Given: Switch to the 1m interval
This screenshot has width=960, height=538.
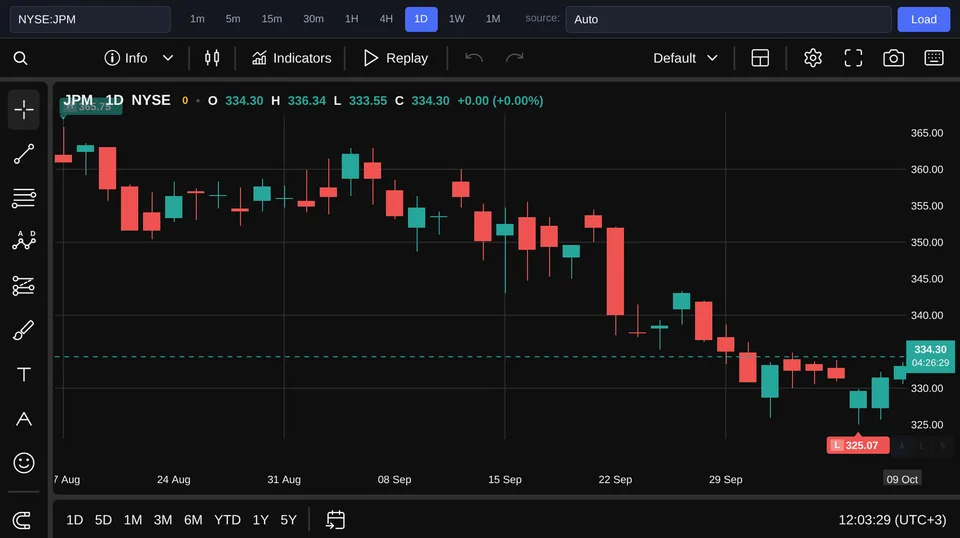Looking at the screenshot, I should click(197, 19).
